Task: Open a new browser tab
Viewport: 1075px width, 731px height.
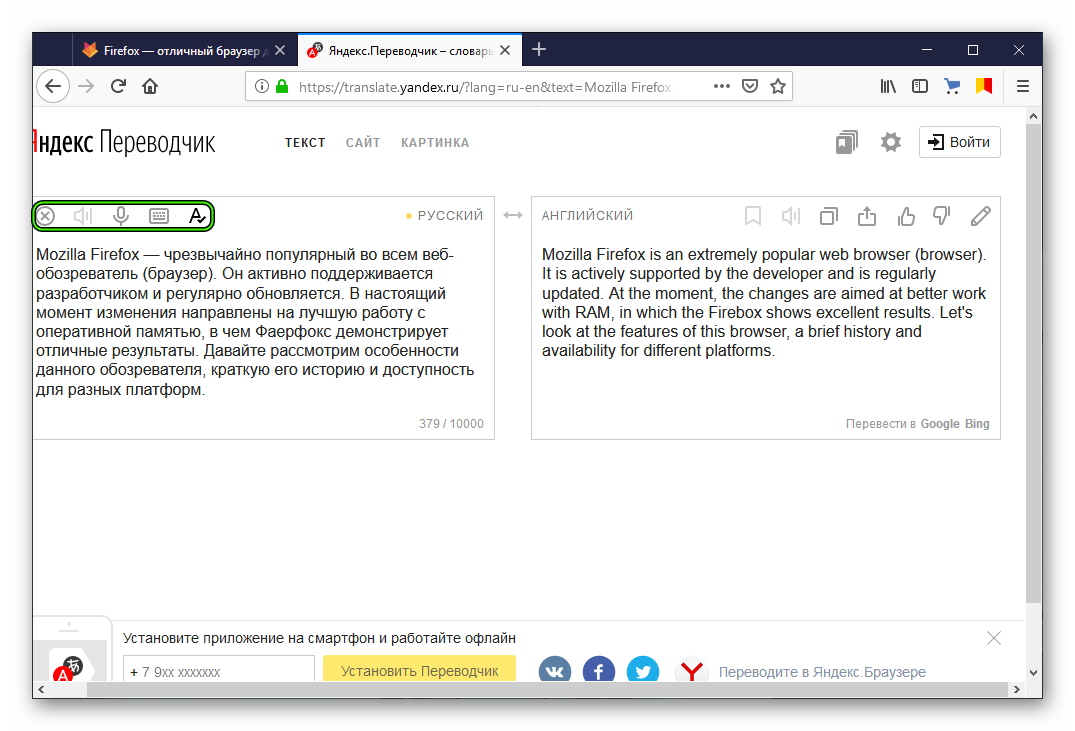Action: [539, 49]
